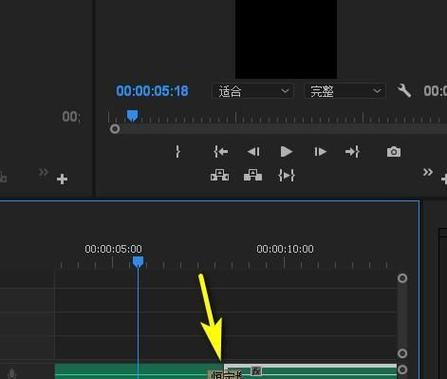Open the 适合 zoom level dropdown
The image size is (447, 379).
pos(253,91)
